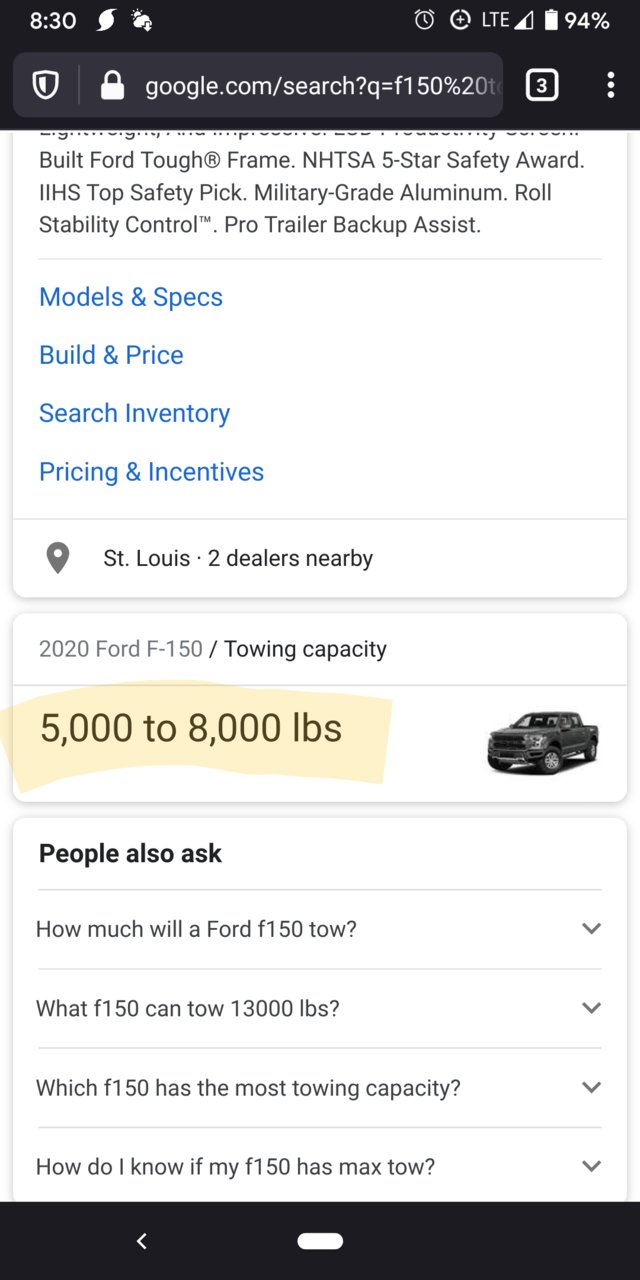The image size is (640, 1280).
Task: Tap the battery status icon
Action: pos(551,20)
